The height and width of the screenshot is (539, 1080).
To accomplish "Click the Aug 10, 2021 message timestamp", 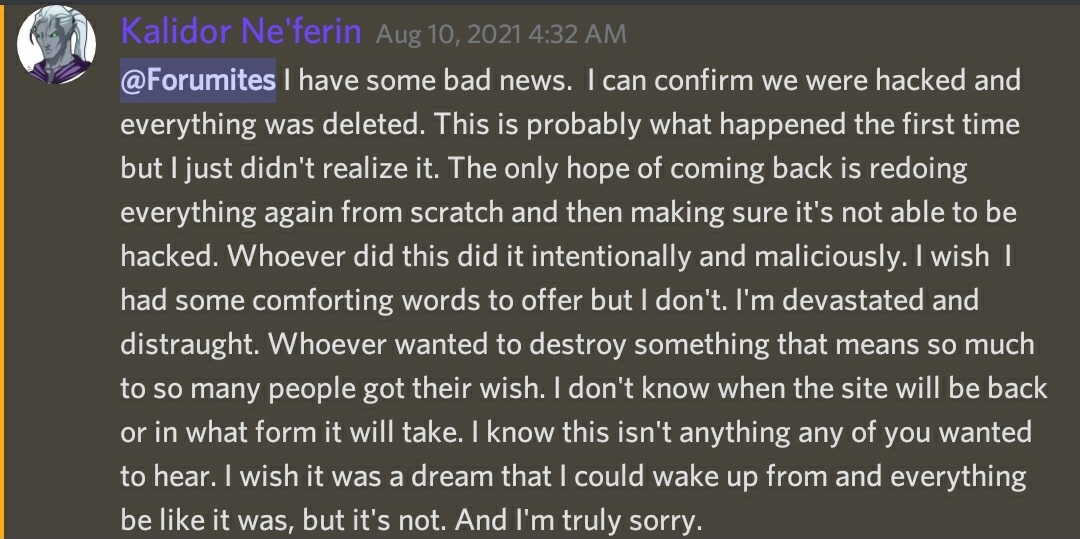I will (501, 34).
